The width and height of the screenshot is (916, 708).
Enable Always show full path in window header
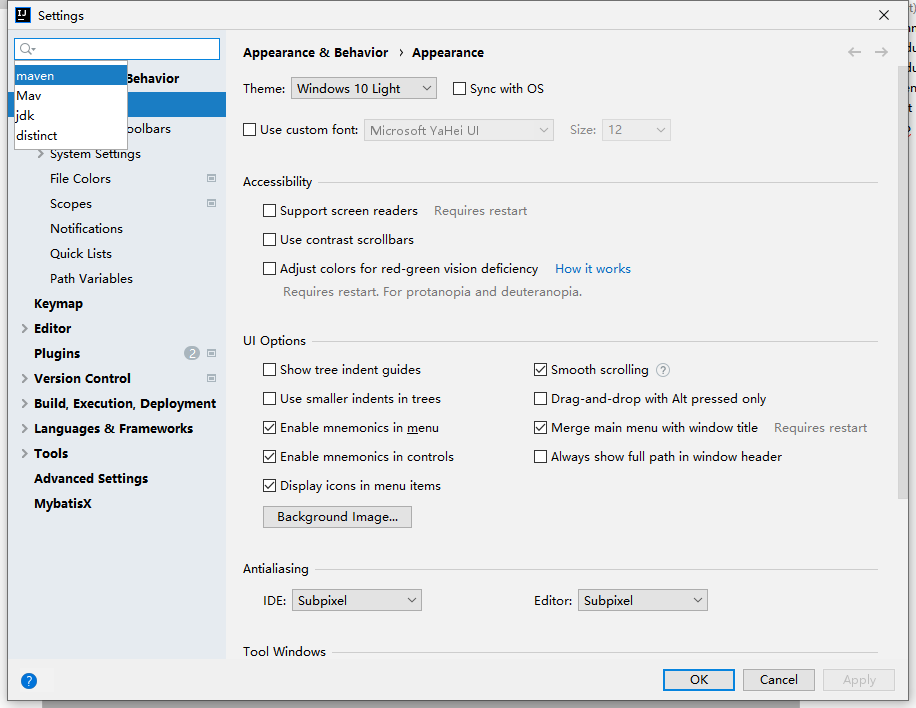coord(540,457)
